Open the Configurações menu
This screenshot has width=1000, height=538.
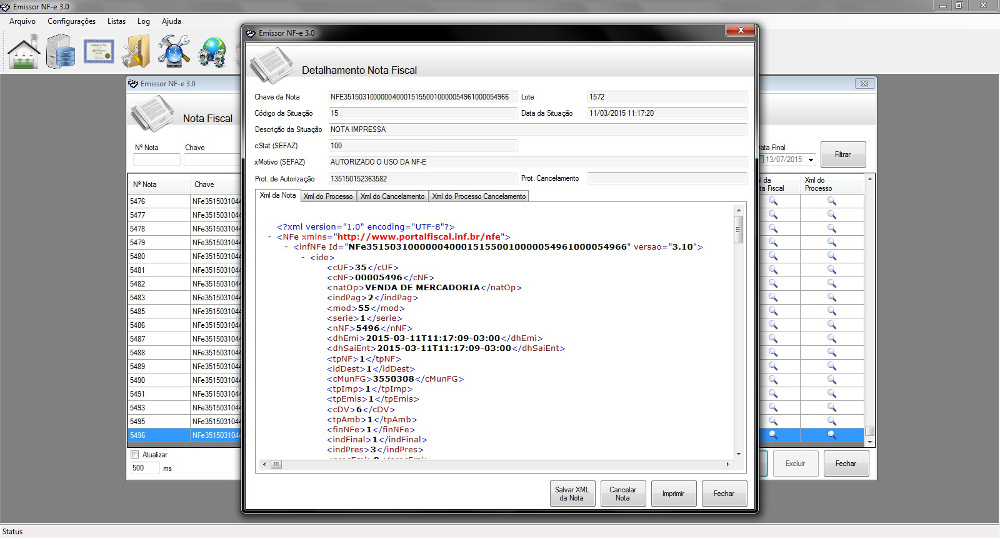(x=71, y=20)
